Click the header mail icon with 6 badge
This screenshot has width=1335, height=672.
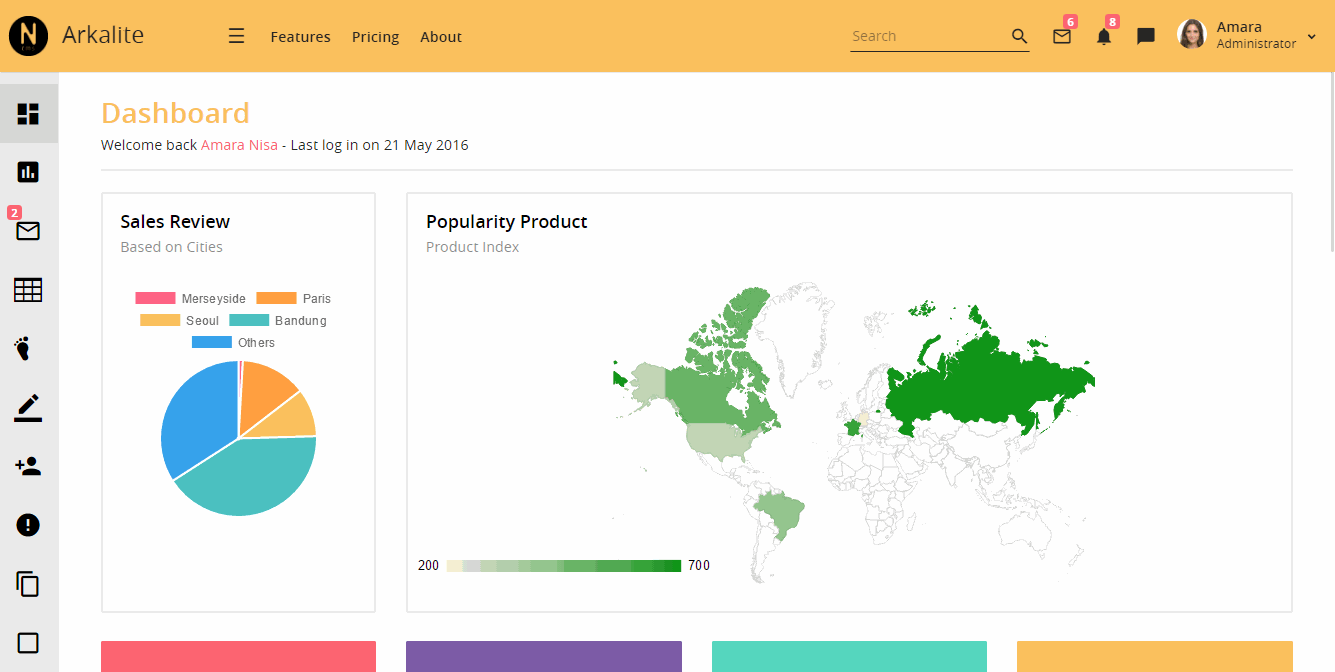coord(1062,37)
